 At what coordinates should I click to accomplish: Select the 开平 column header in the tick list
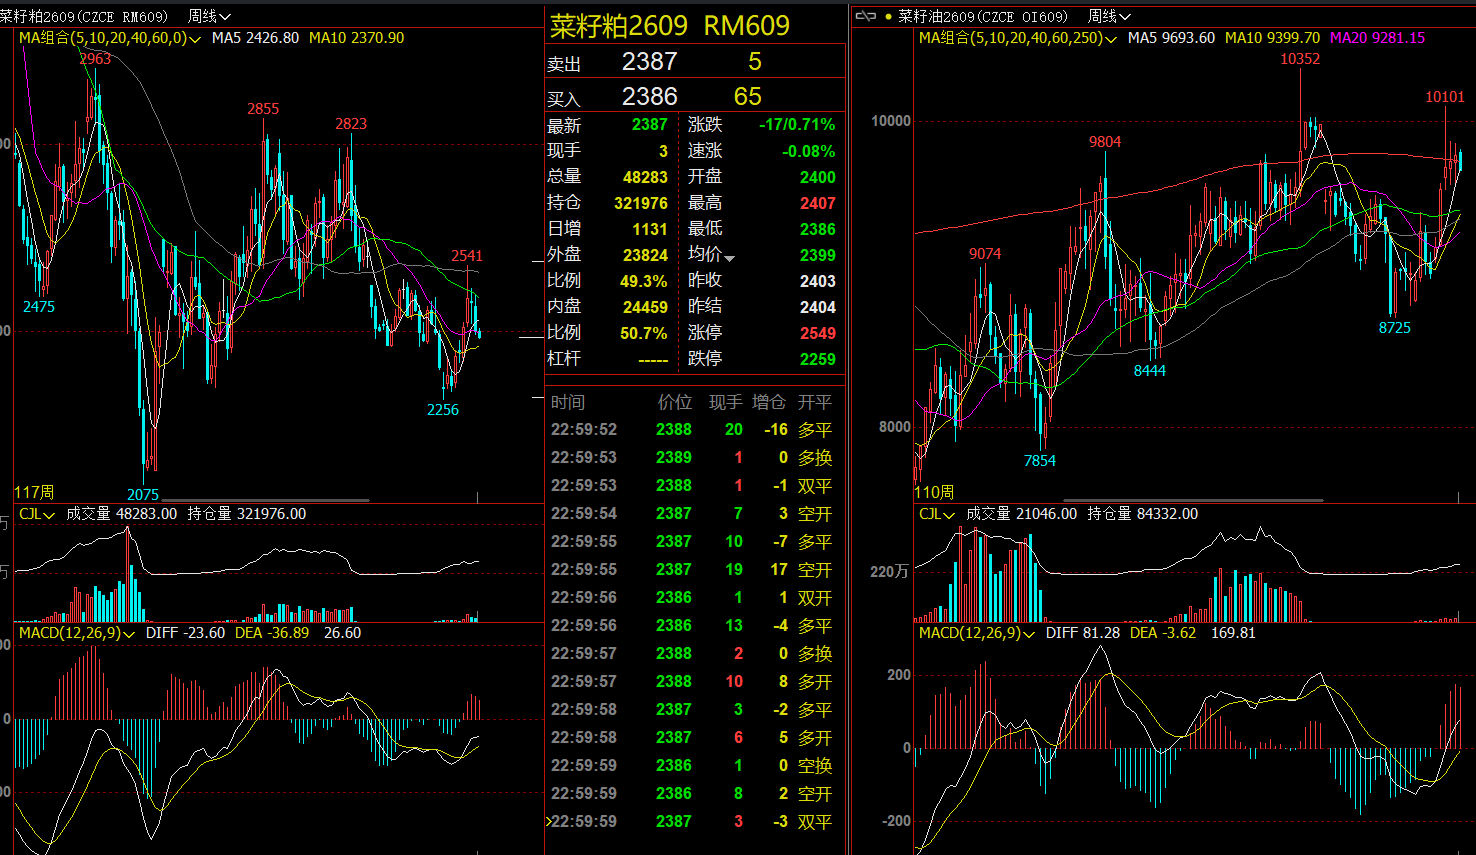pyautogui.click(x=814, y=402)
